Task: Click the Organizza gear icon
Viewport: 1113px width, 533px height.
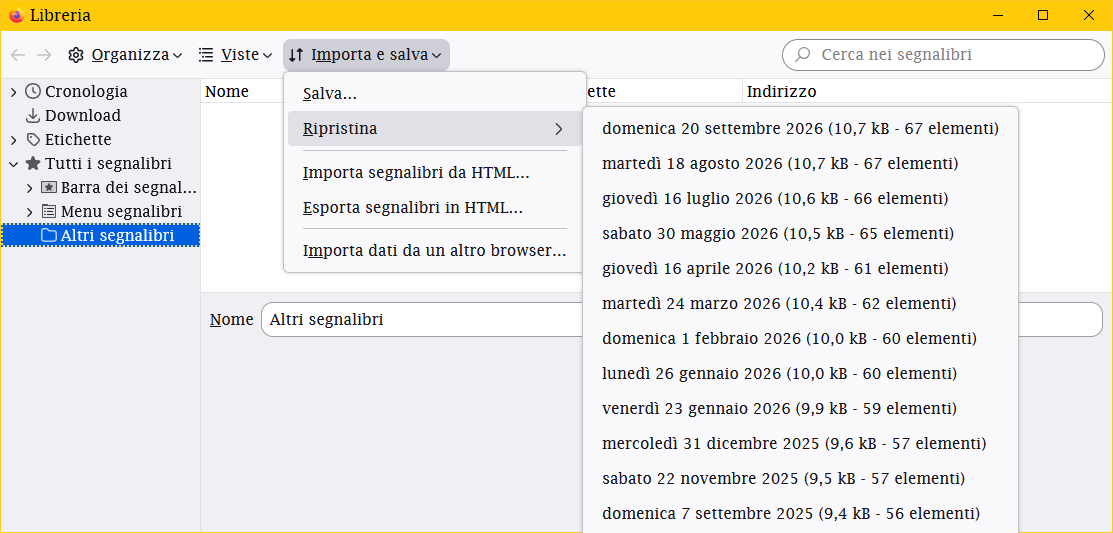Action: (76, 55)
